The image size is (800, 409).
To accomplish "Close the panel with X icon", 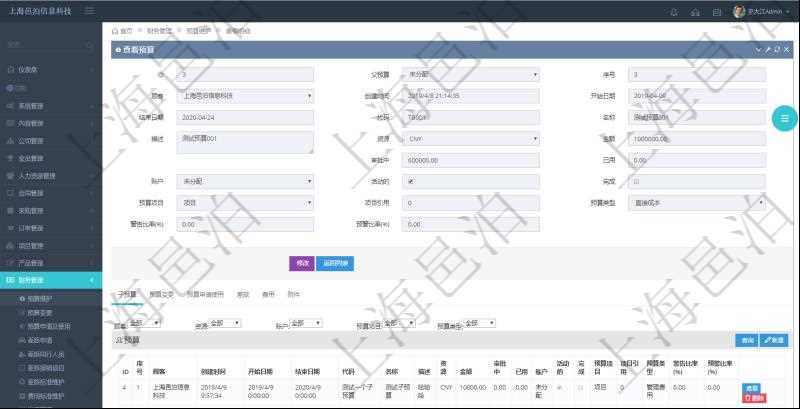I will (785, 49).
